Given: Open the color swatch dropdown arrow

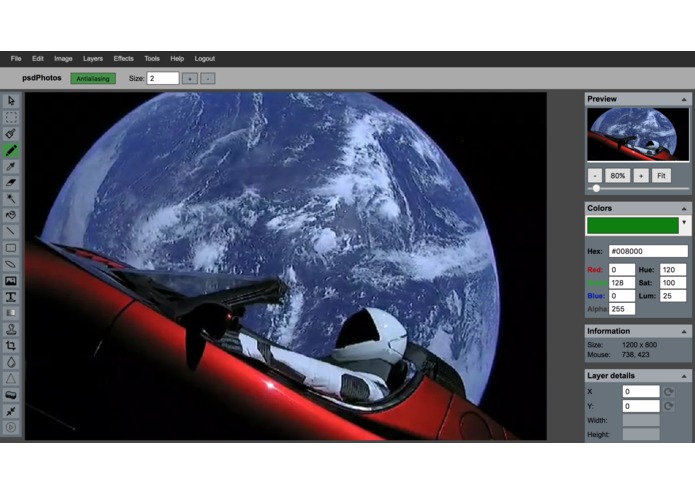Looking at the screenshot, I should (684, 223).
